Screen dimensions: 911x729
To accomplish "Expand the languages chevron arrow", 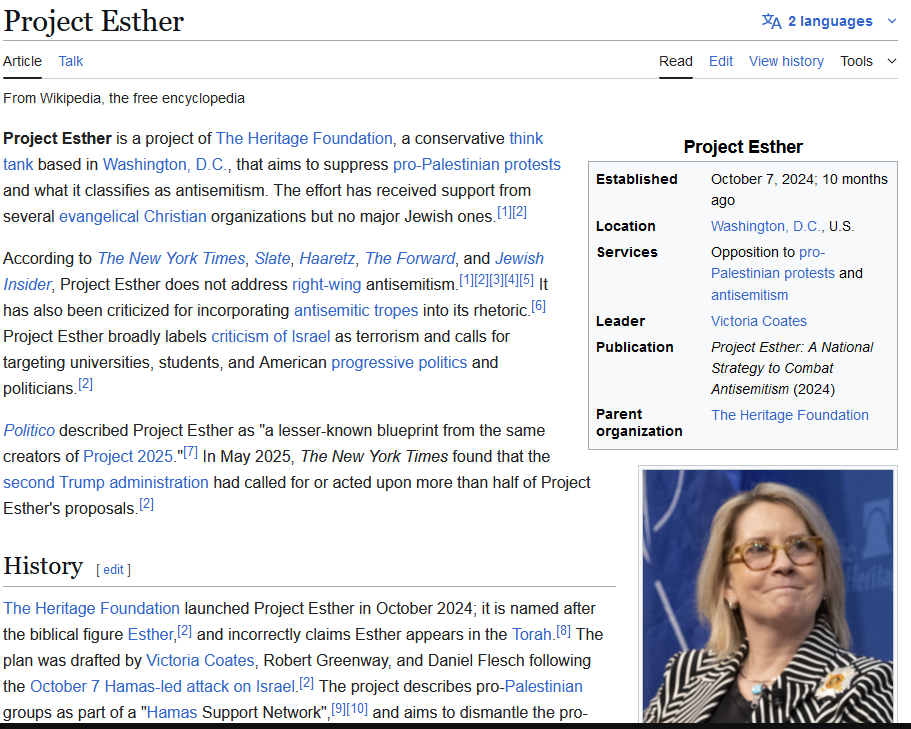I will point(892,21).
